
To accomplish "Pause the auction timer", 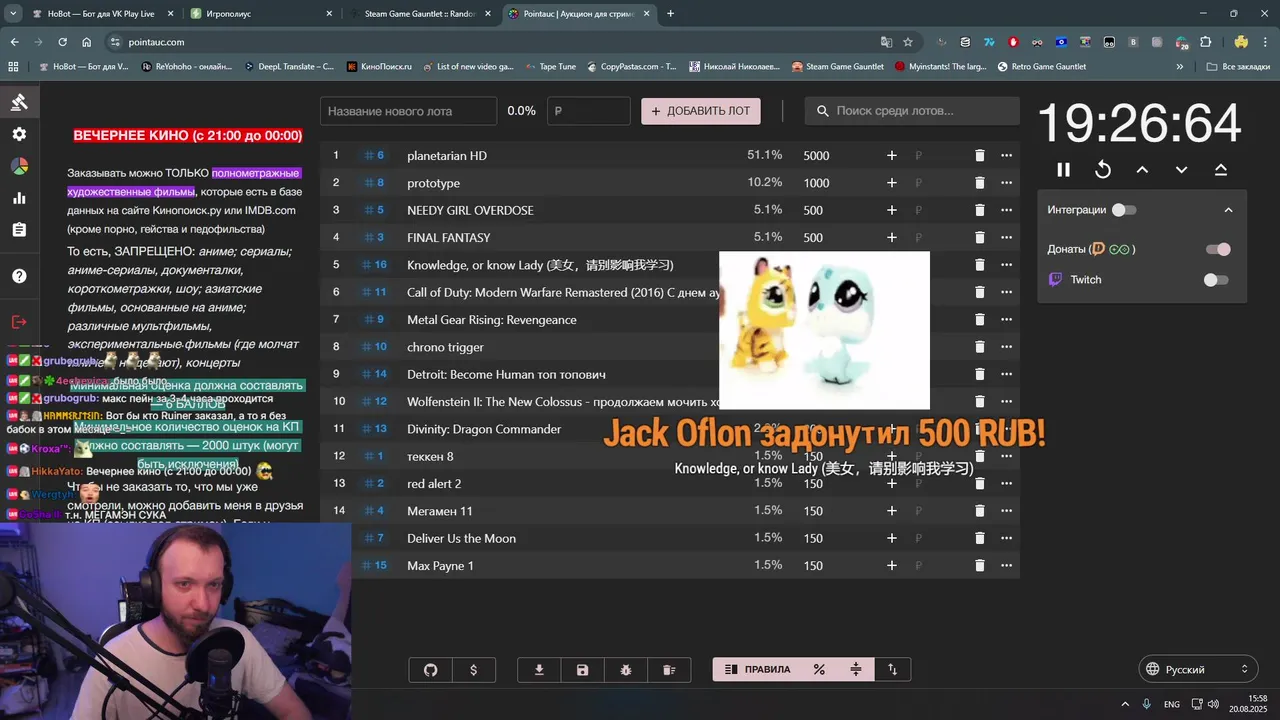I will tap(1063, 170).
